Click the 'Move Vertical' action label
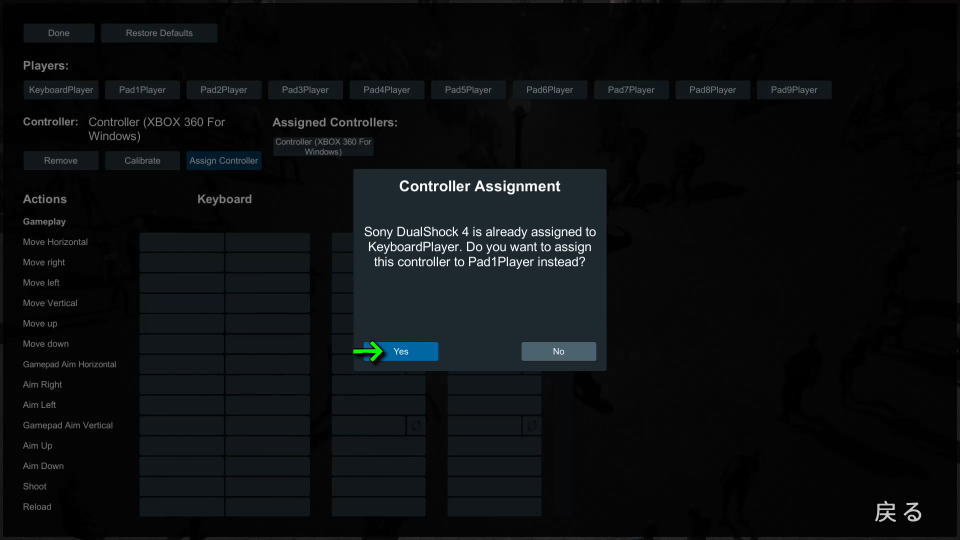This screenshot has height=540, width=960. point(50,303)
